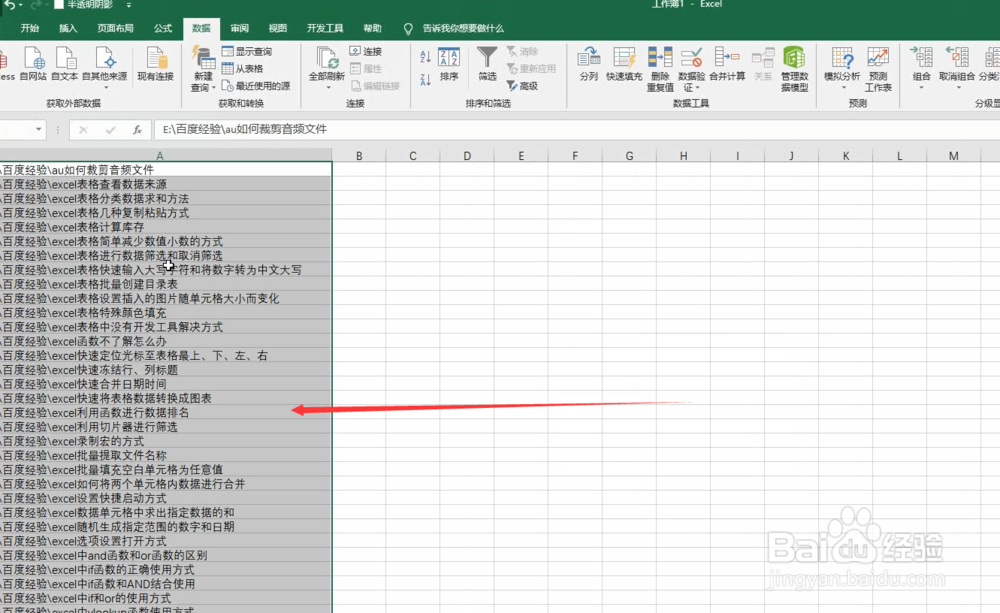Switch to the 视图 (View) tab
1000x613 pixels.
(277, 28)
